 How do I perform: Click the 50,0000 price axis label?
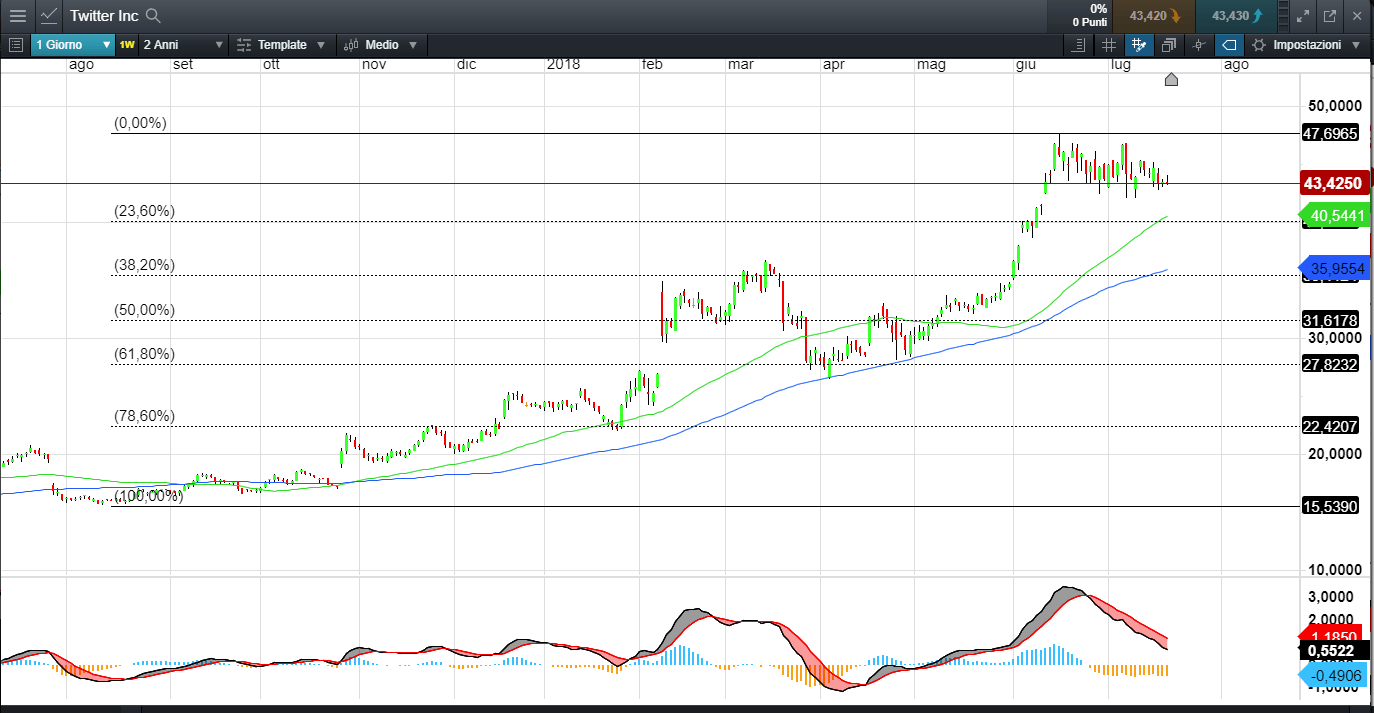tap(1336, 106)
